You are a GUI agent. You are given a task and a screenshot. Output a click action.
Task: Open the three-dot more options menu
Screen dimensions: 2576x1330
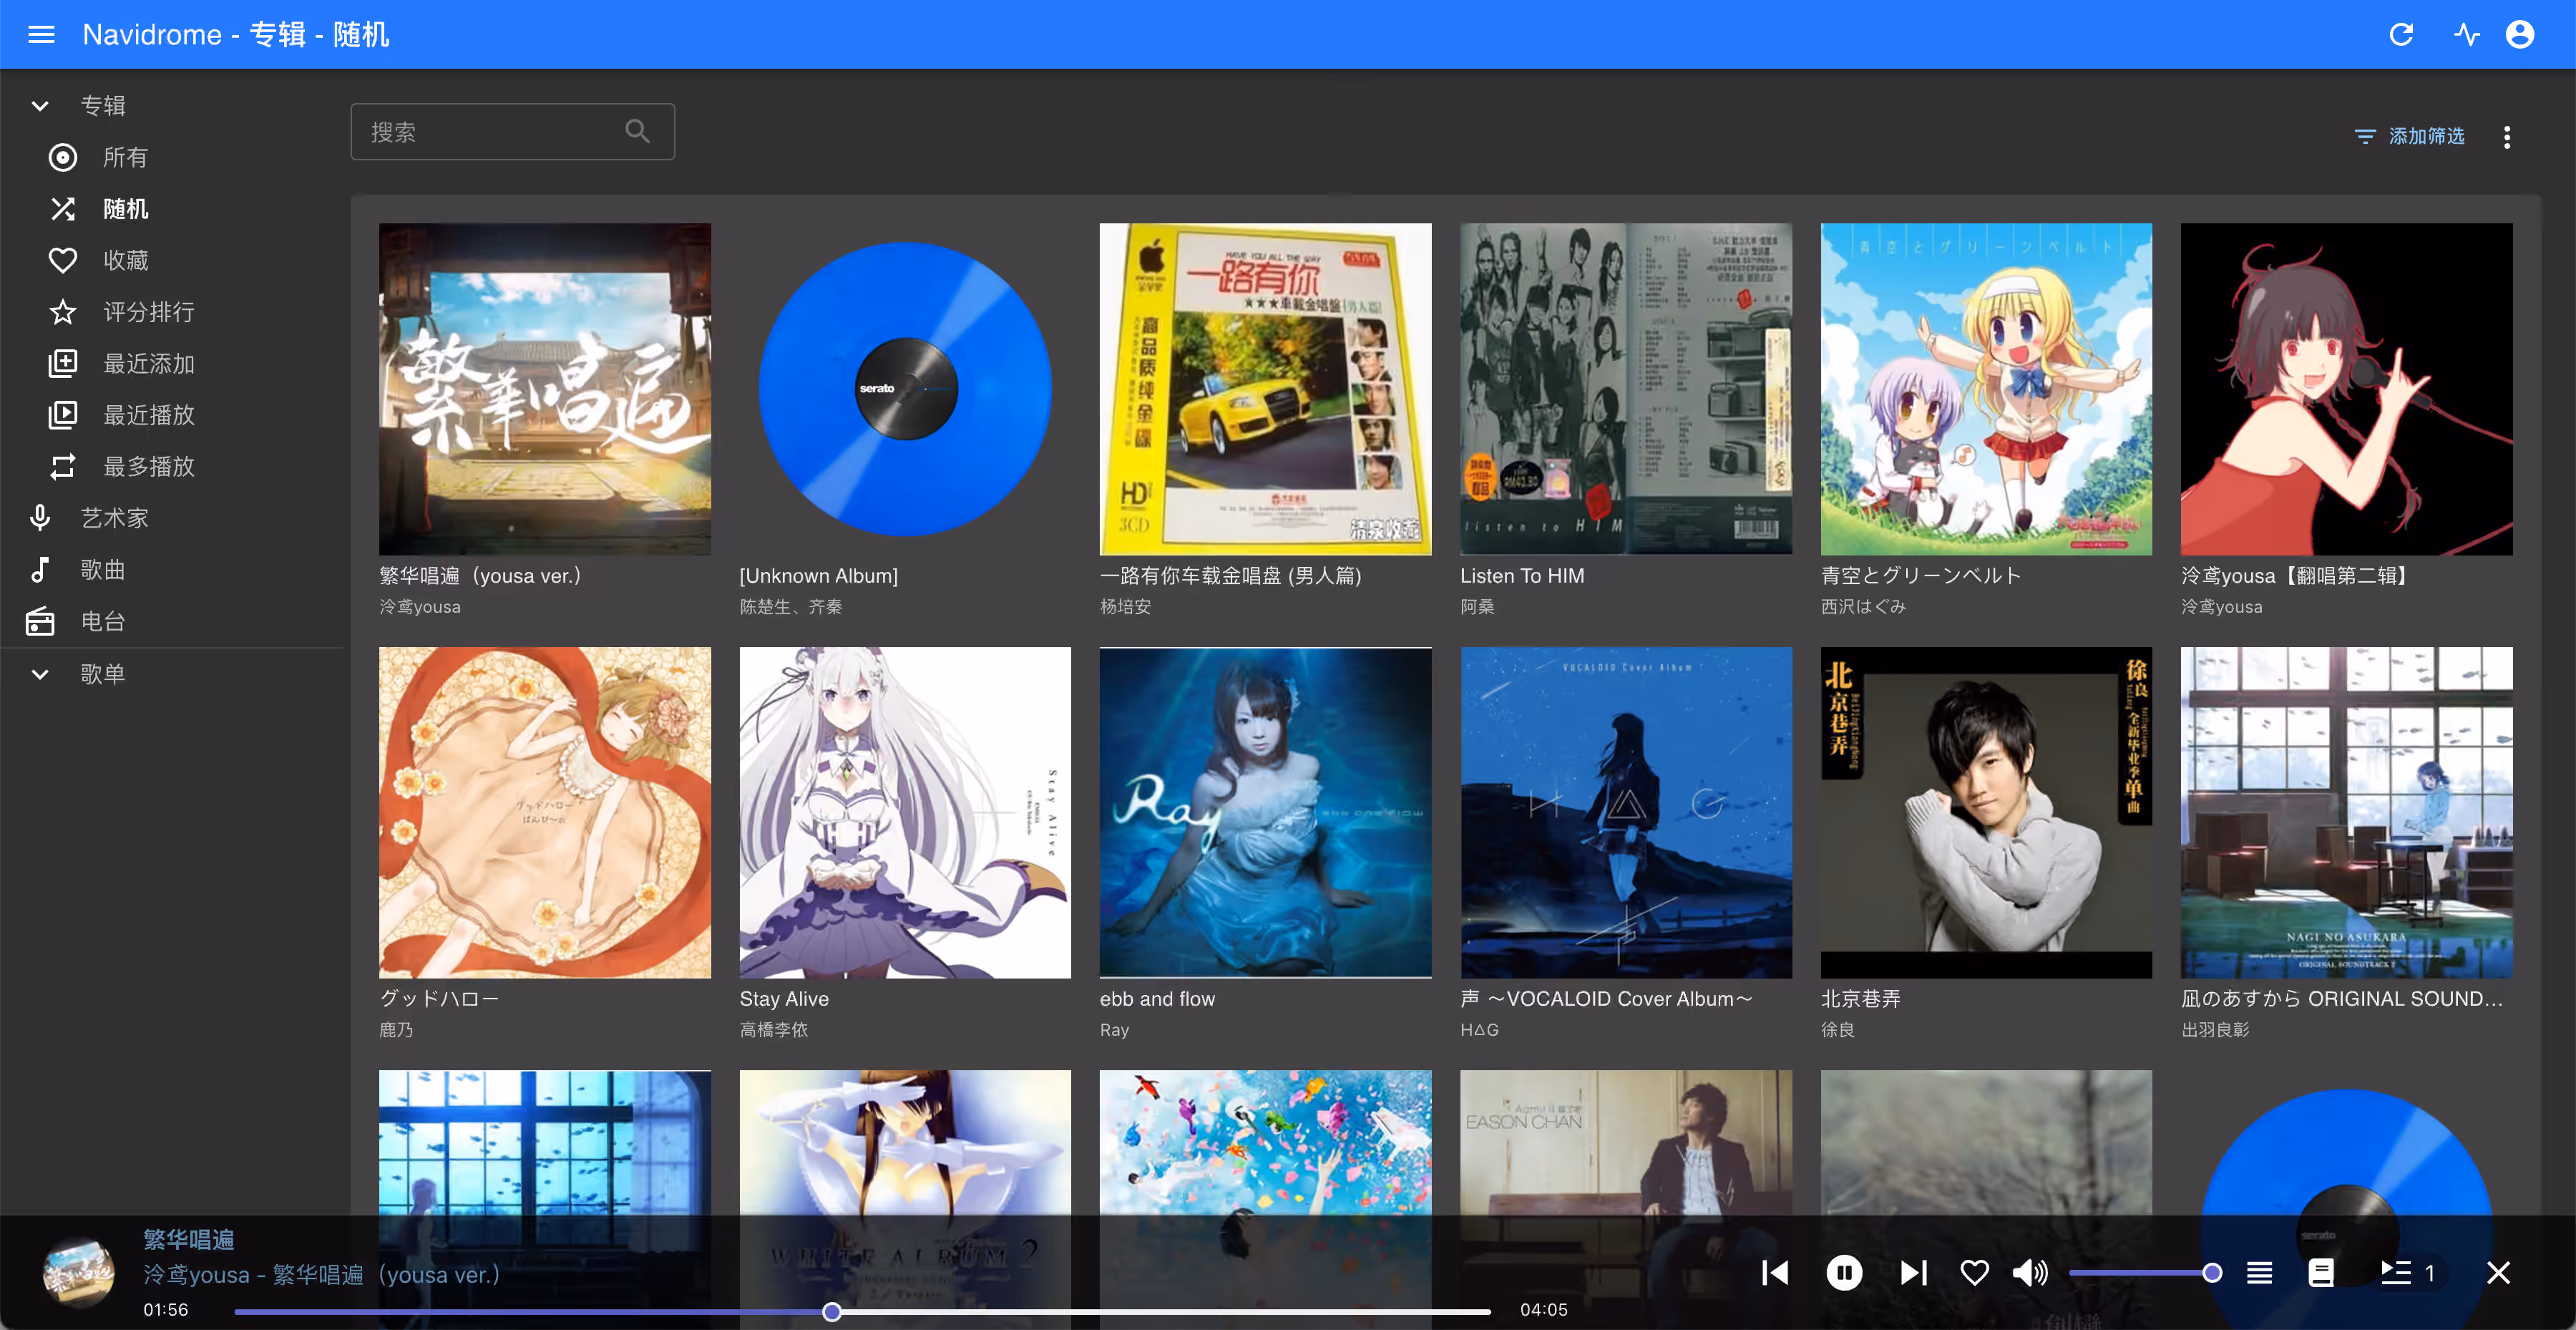point(2507,137)
